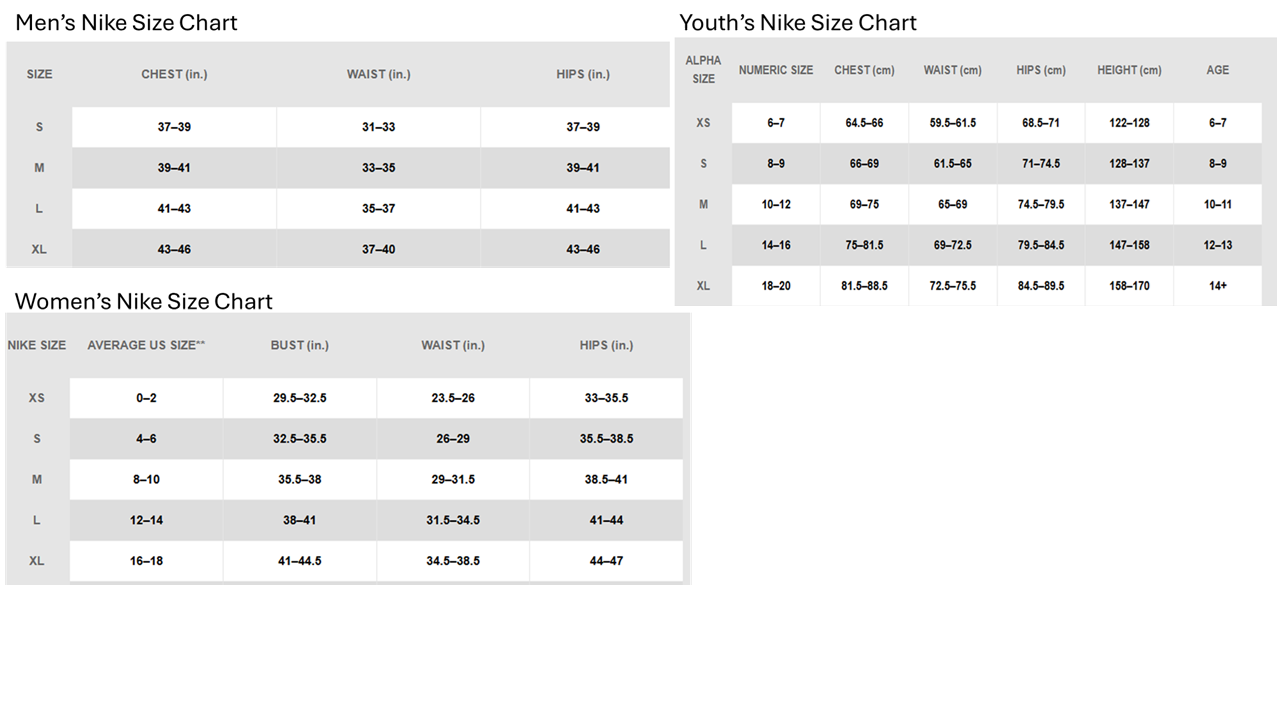
Task: Select the AGE header in Youth chart
Action: pos(1217,70)
